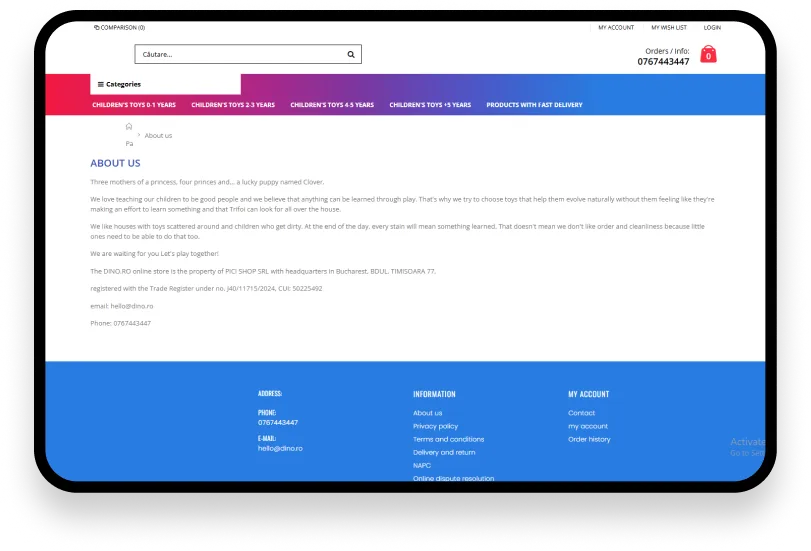
Task: Open footer my account link
Action: point(588,426)
